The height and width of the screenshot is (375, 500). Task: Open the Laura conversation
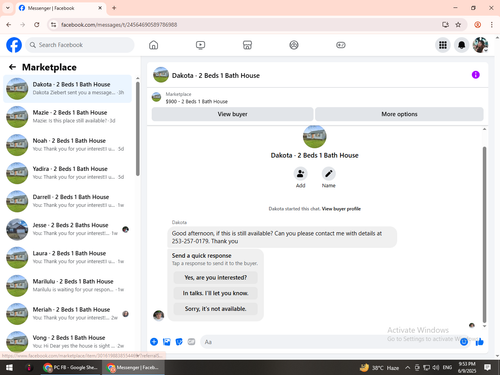pyautogui.click(x=67, y=257)
